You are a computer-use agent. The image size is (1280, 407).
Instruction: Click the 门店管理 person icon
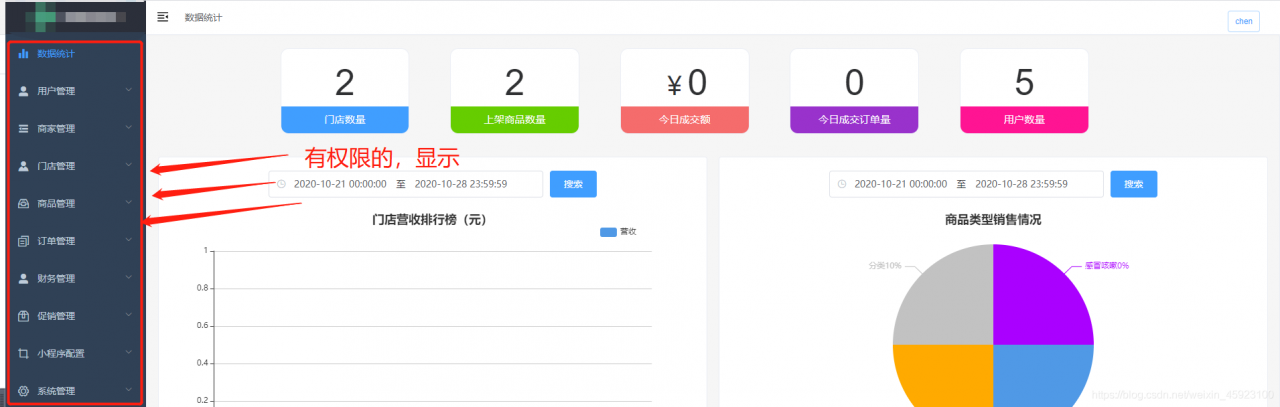coord(23,166)
